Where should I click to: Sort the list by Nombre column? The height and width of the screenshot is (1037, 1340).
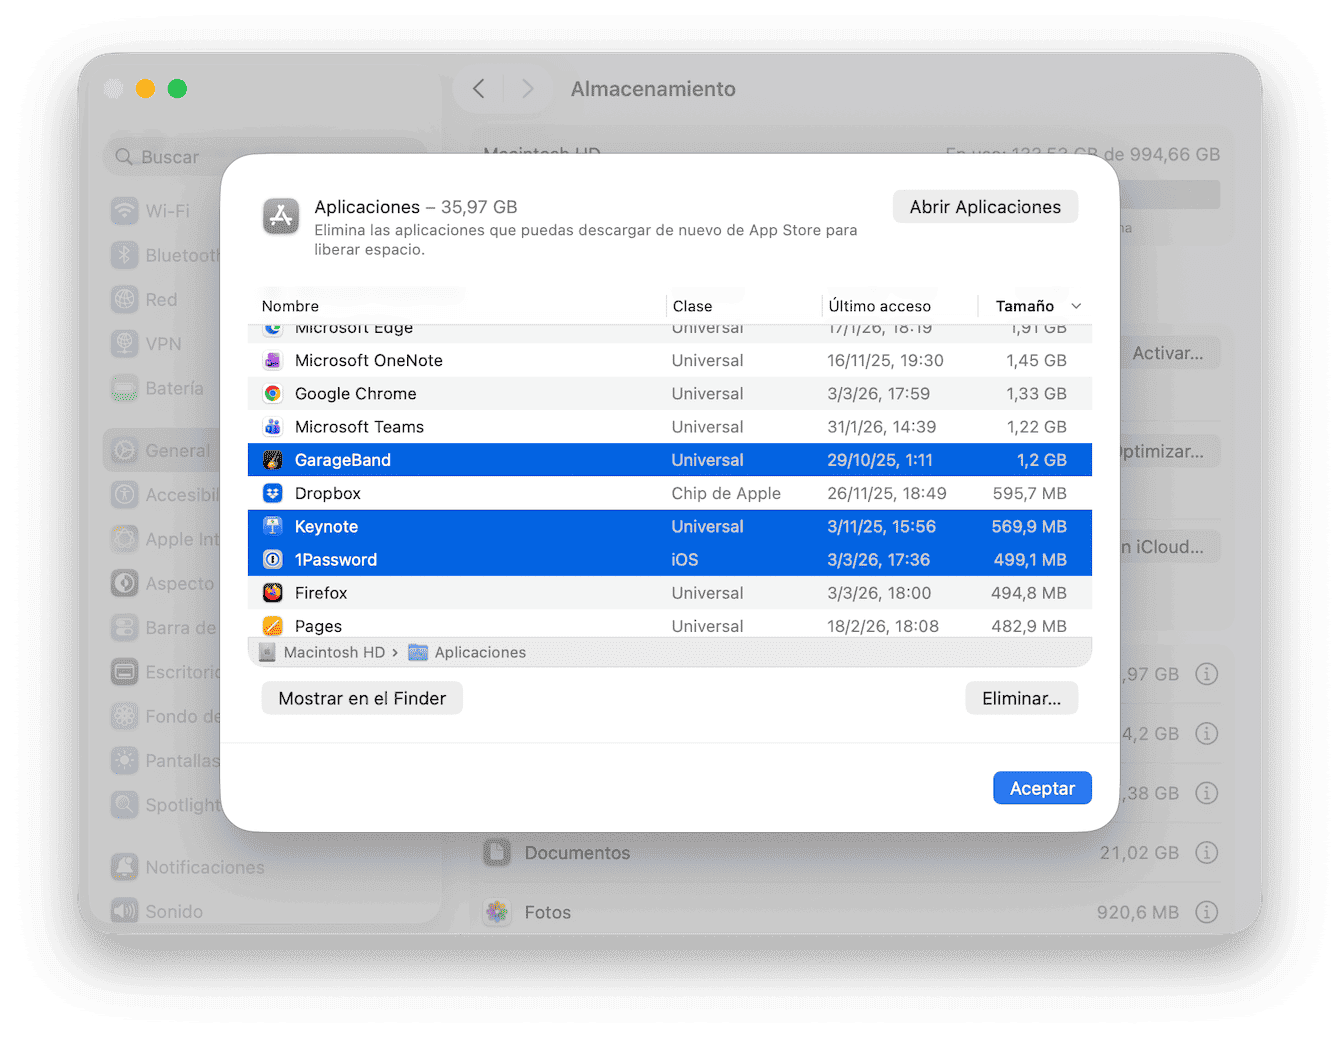[290, 306]
